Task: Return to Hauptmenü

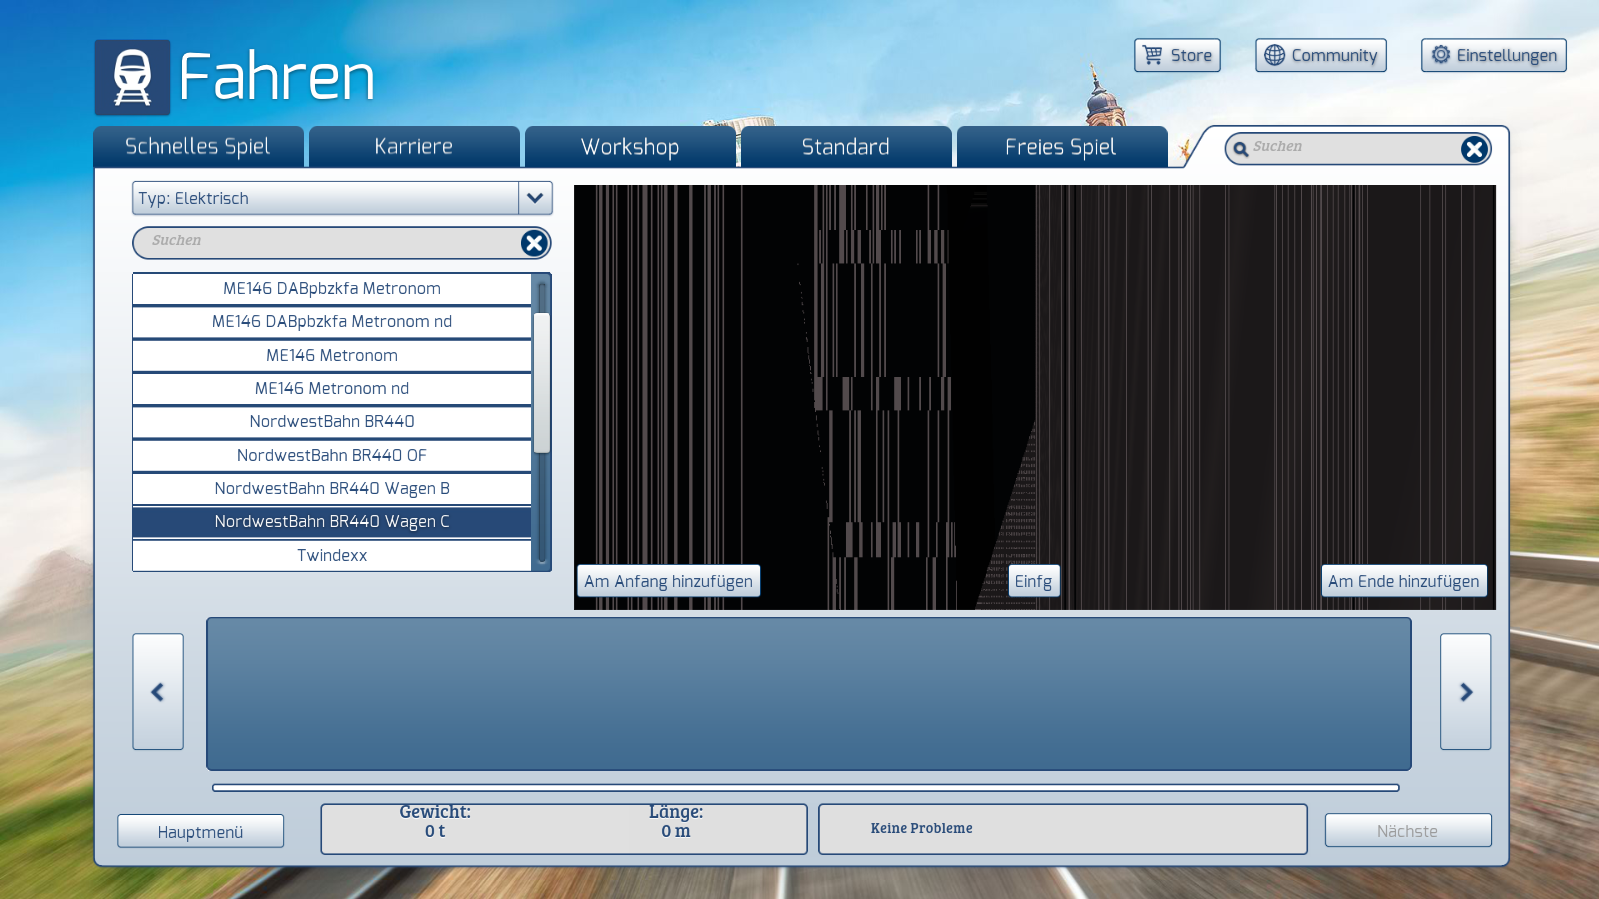Action: 200,831
